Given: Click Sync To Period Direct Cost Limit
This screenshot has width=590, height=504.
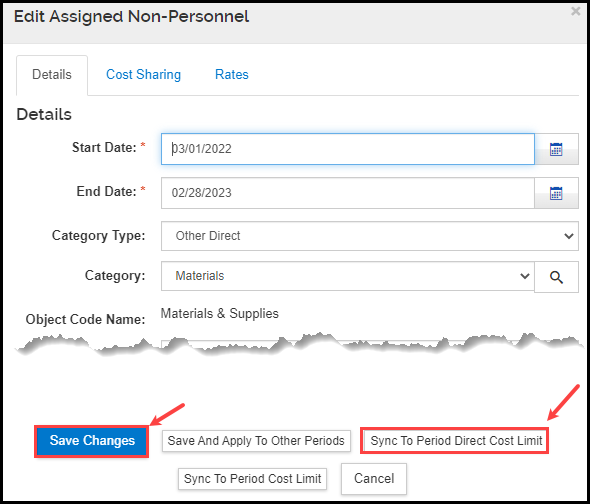Looking at the screenshot, I should [x=455, y=441].
